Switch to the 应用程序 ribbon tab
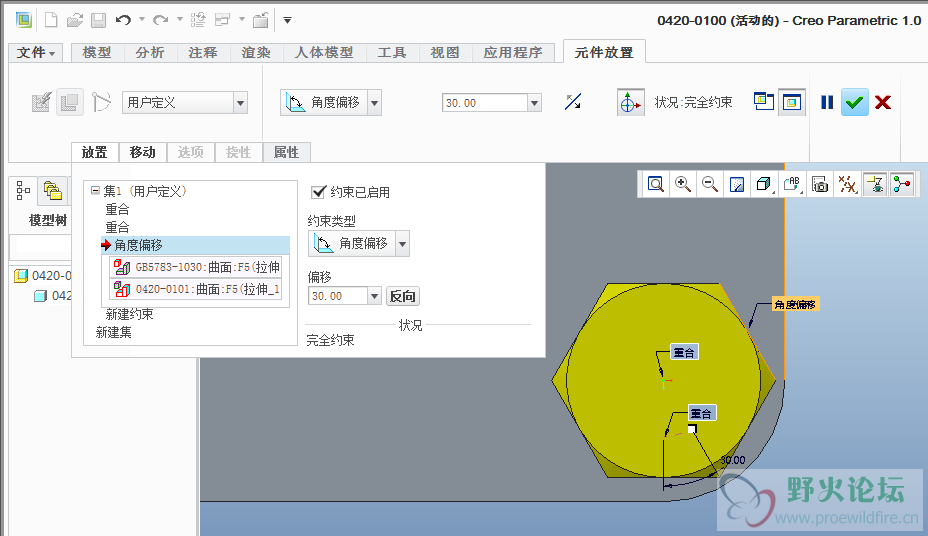This screenshot has height=536, width=928. click(513, 53)
